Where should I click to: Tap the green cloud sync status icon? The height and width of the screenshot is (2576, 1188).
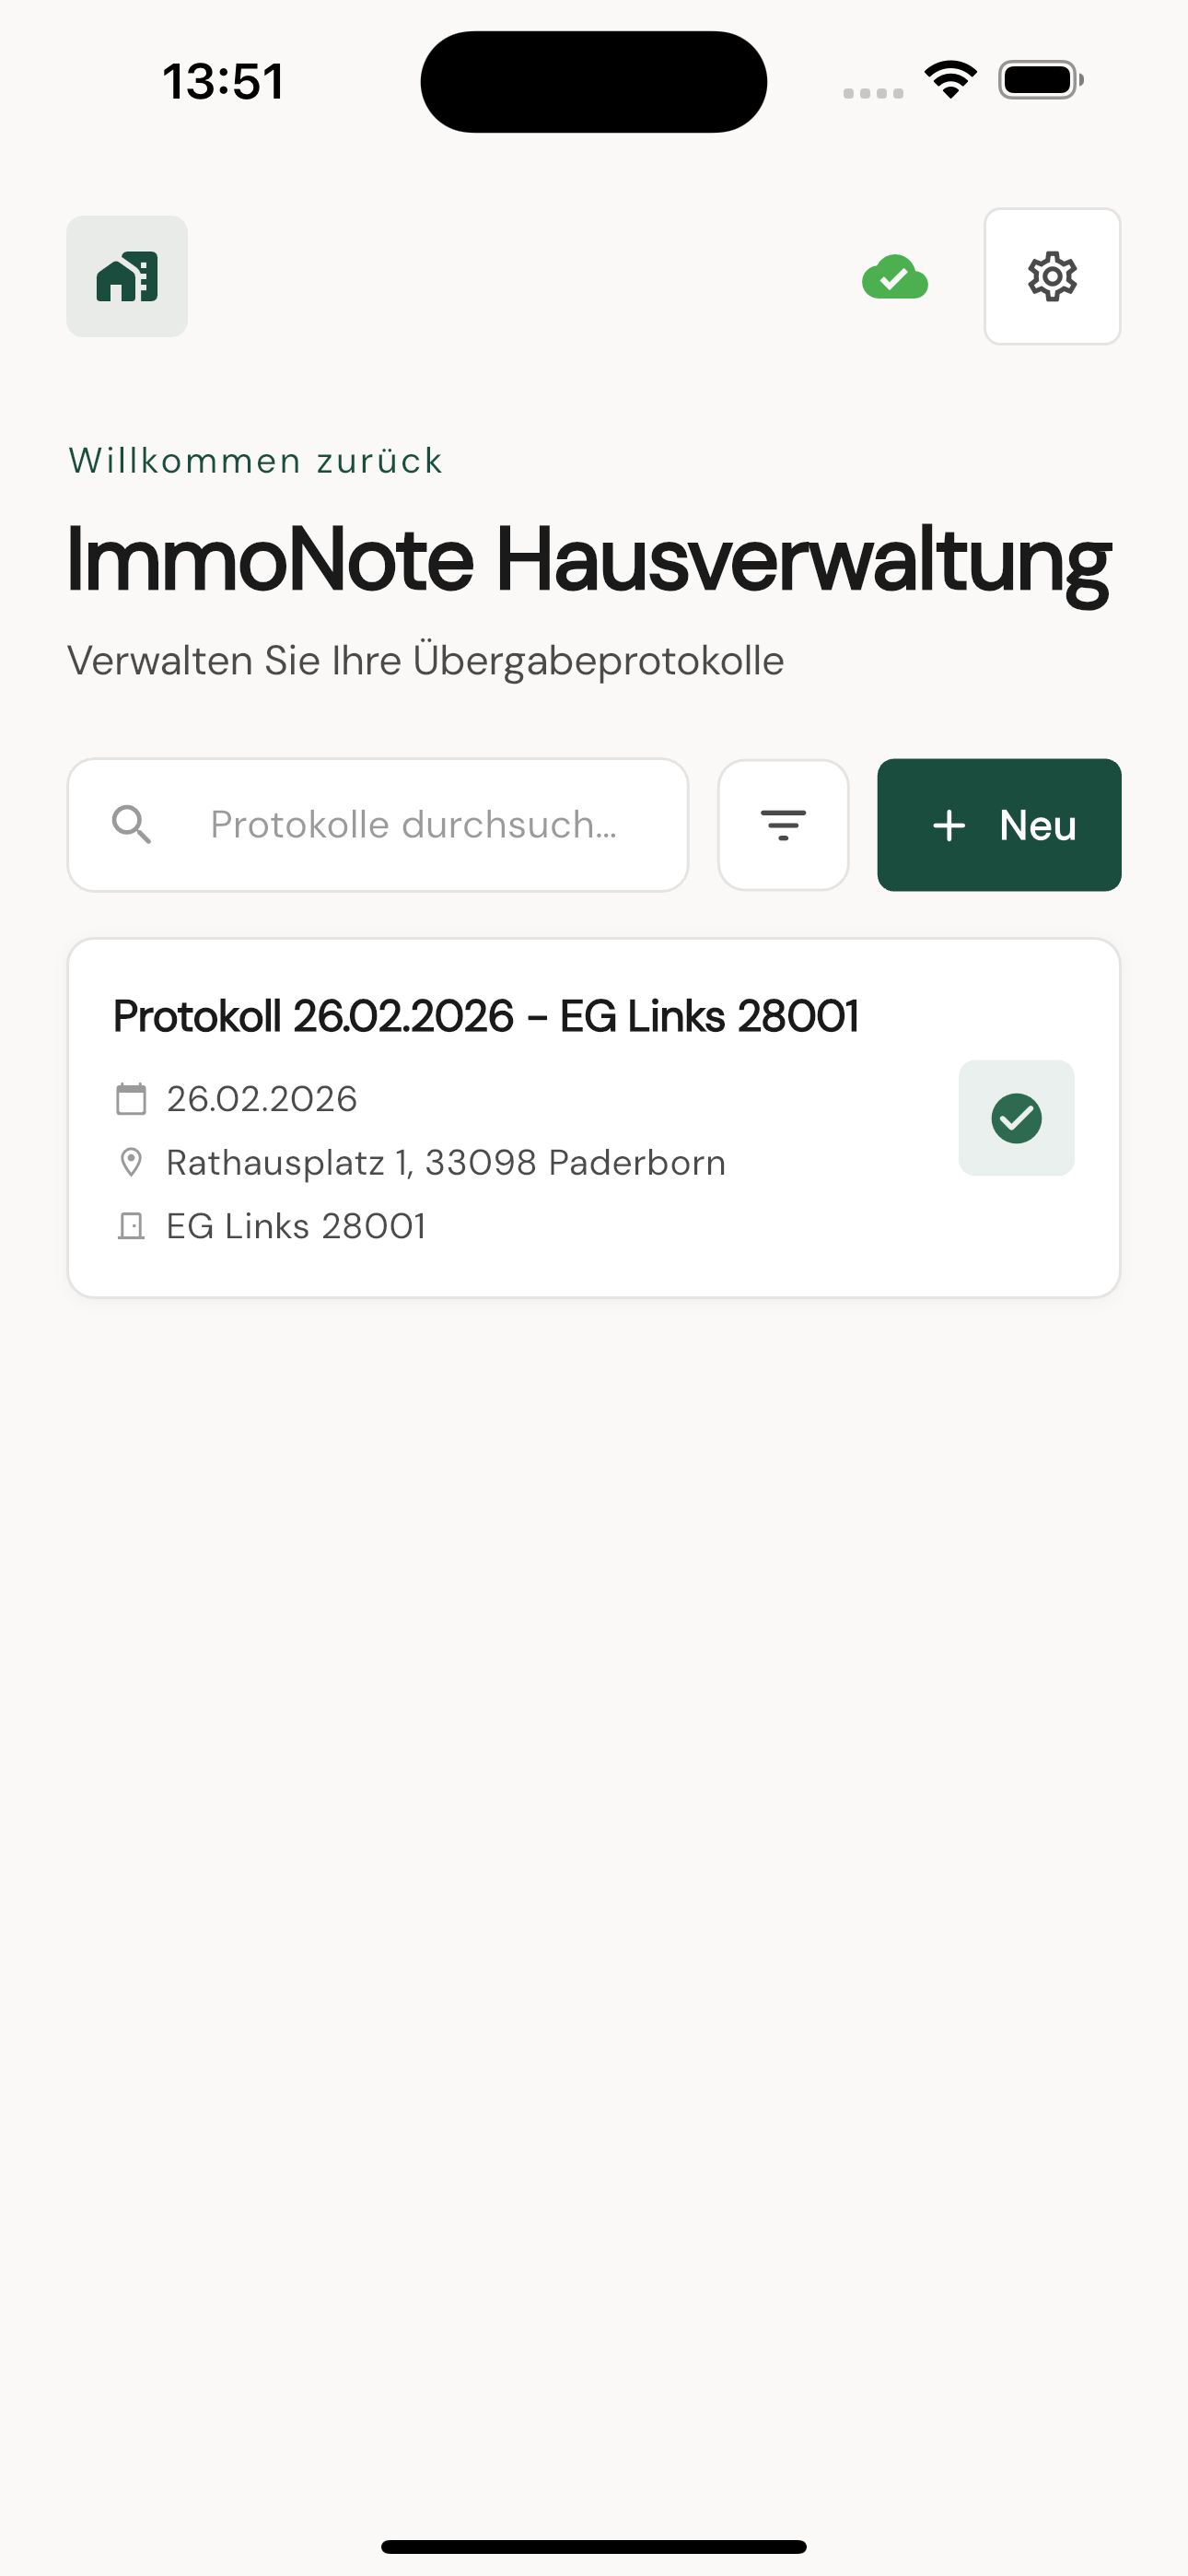[x=895, y=278]
